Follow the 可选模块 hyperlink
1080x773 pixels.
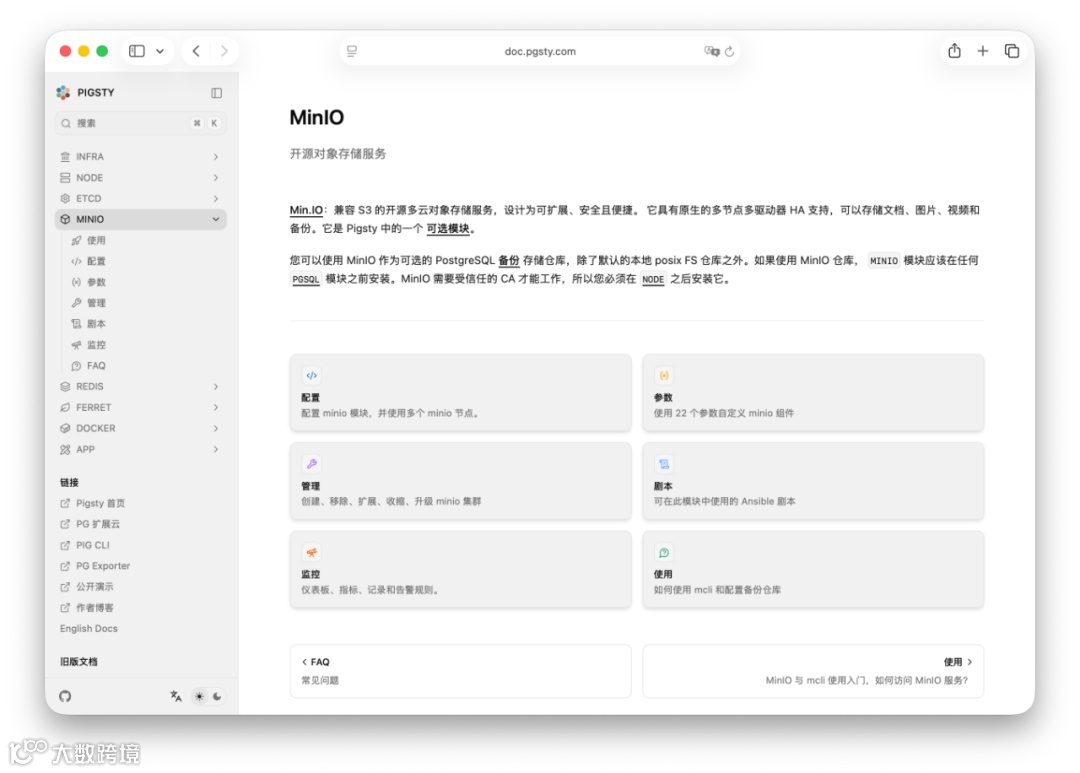point(448,229)
